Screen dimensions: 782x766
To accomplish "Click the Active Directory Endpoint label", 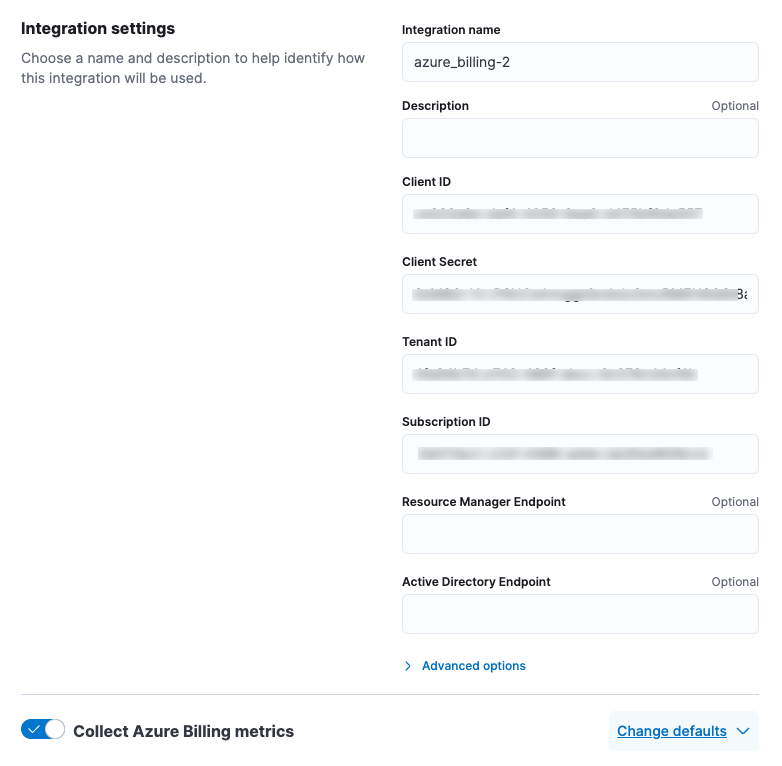I will 476,582.
